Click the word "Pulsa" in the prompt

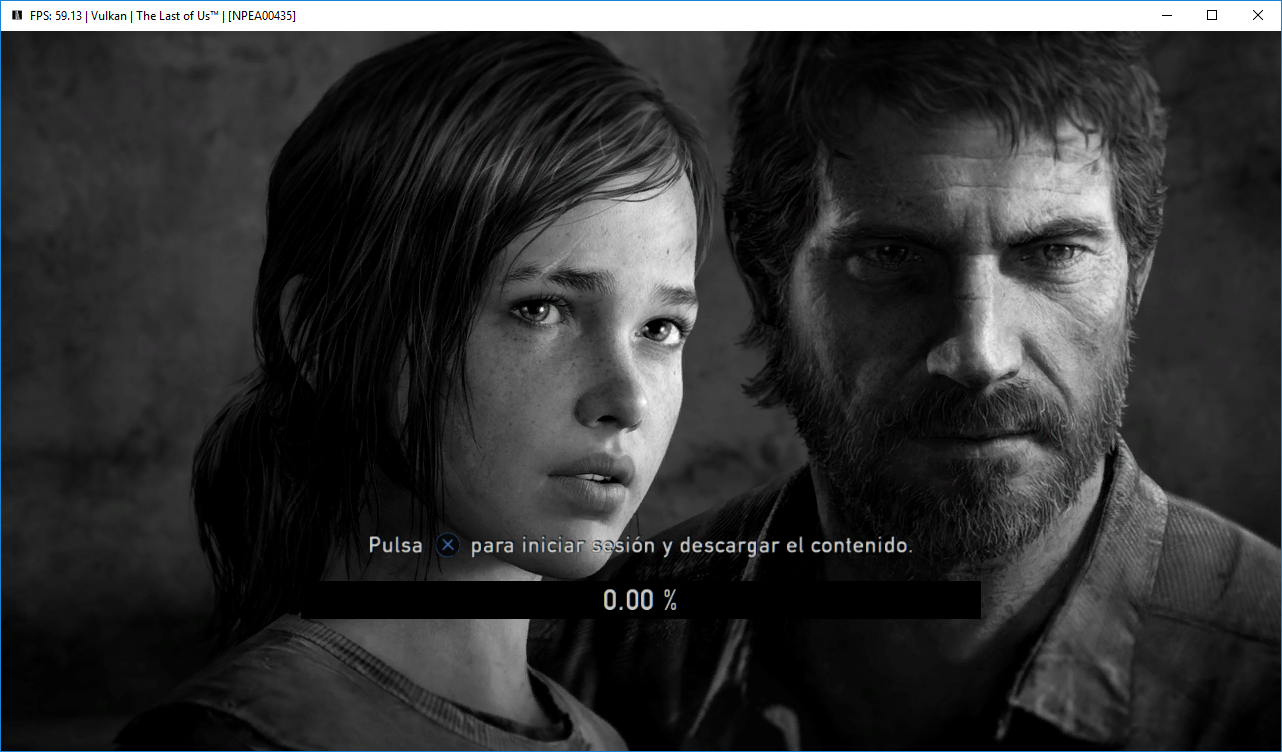pyautogui.click(x=396, y=546)
